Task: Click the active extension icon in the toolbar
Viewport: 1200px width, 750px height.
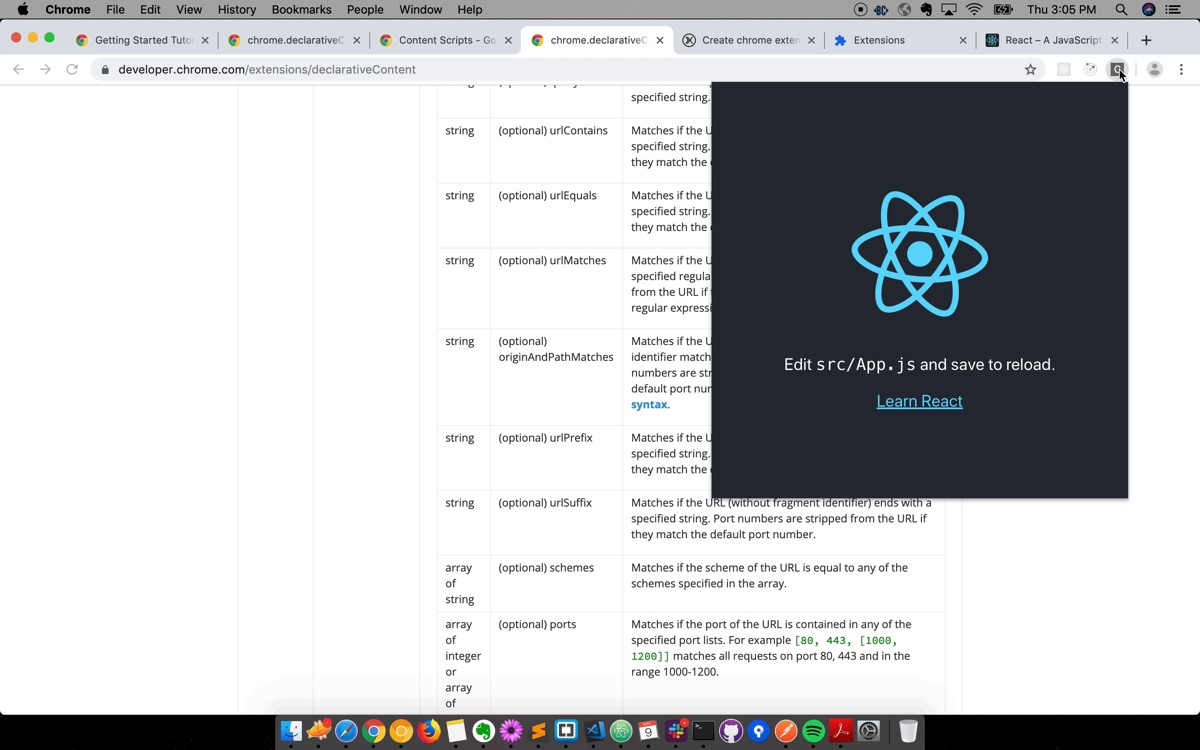Action: pos(1117,70)
